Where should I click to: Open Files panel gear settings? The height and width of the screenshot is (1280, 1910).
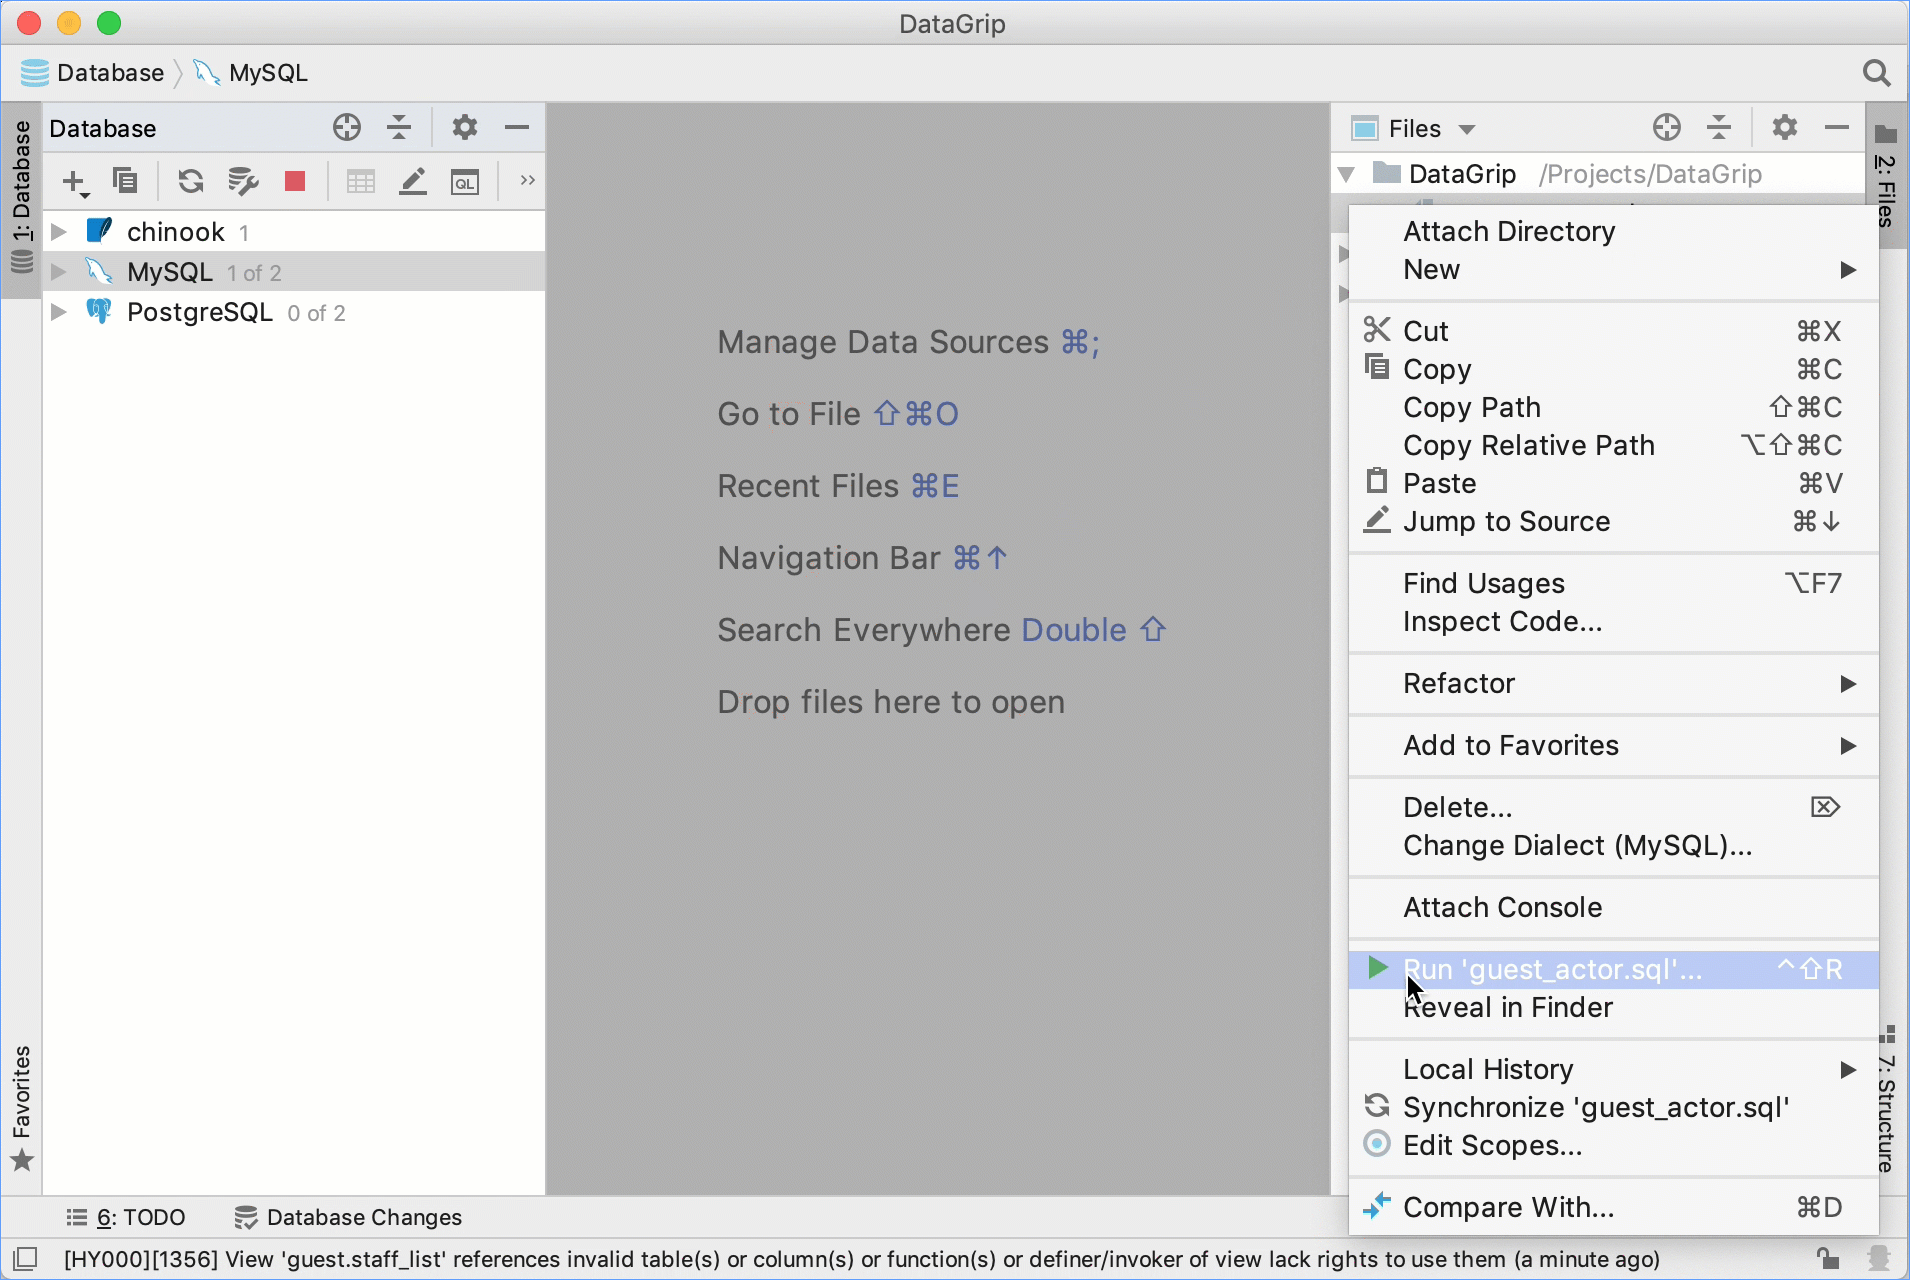[x=1785, y=127]
